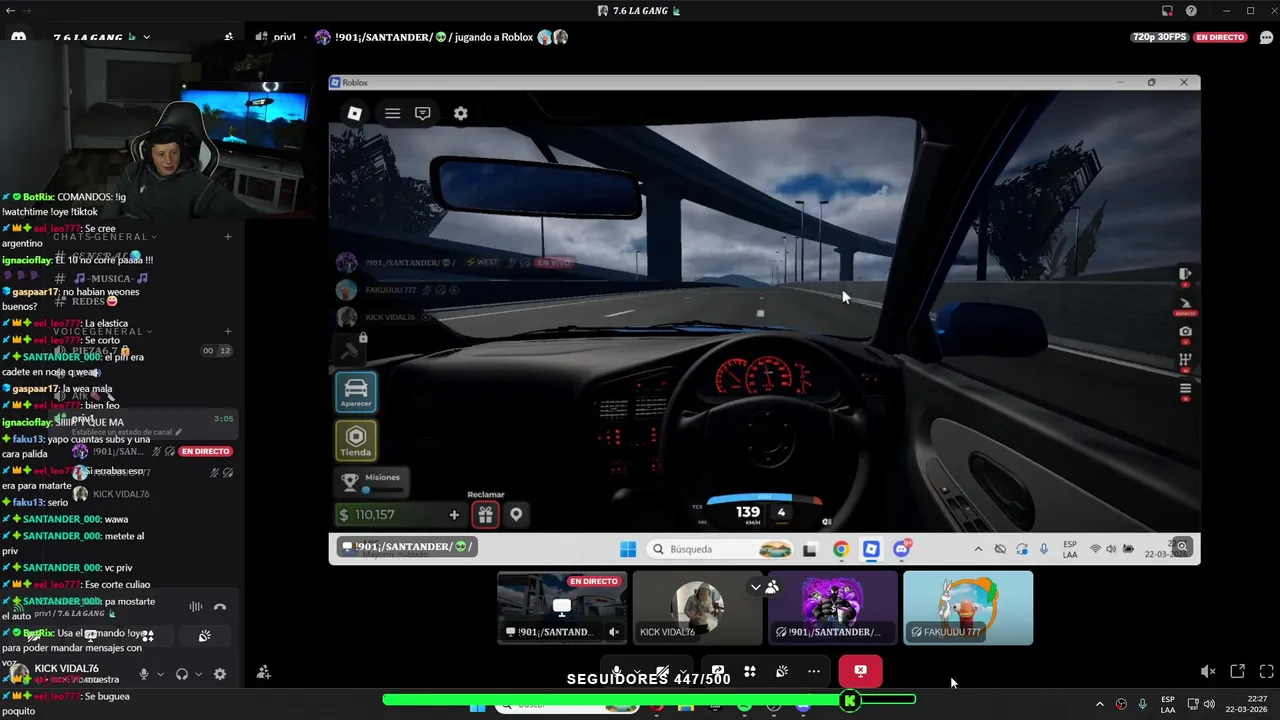The image size is (1280, 720).
Task: Toggle headphones deafen in user panel
Action: 182,674
